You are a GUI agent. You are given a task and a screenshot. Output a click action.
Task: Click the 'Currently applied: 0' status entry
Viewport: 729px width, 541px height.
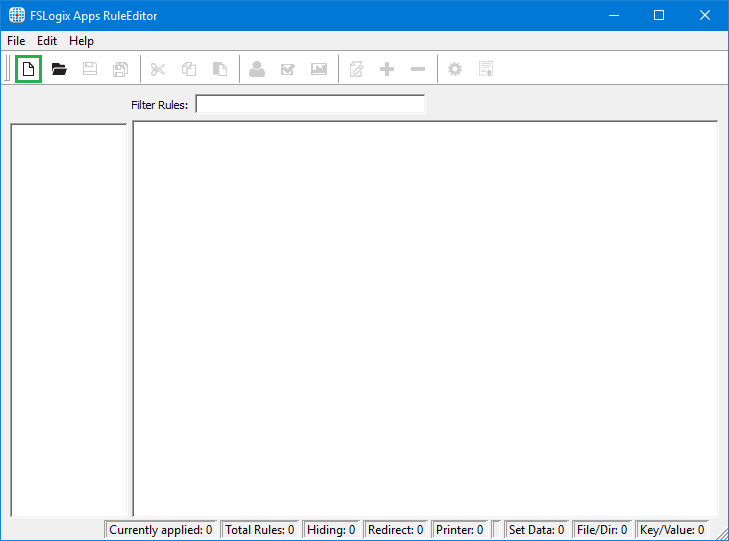(x=160, y=530)
